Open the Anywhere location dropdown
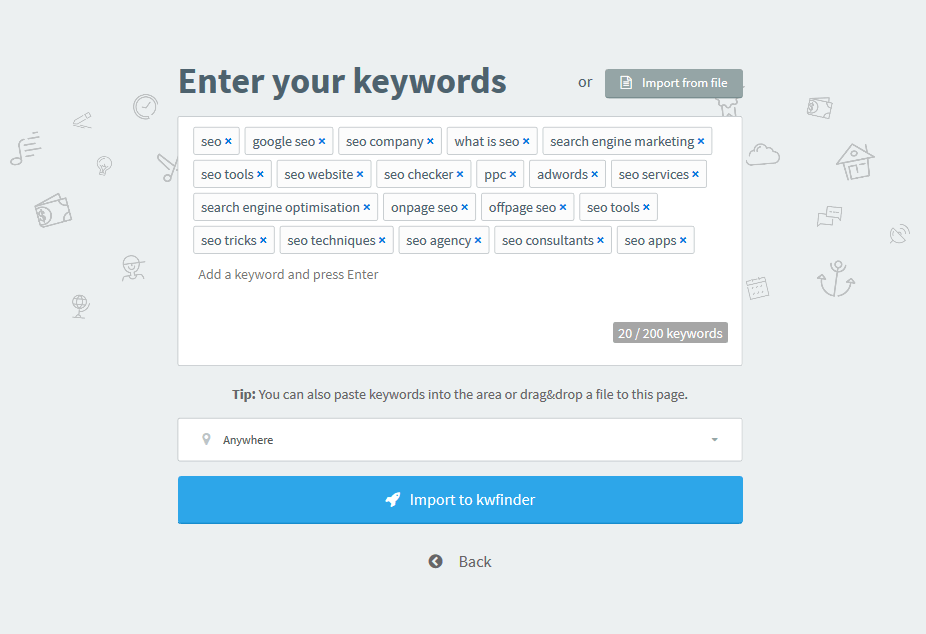Viewport: 926px width, 634px height. 460,440
